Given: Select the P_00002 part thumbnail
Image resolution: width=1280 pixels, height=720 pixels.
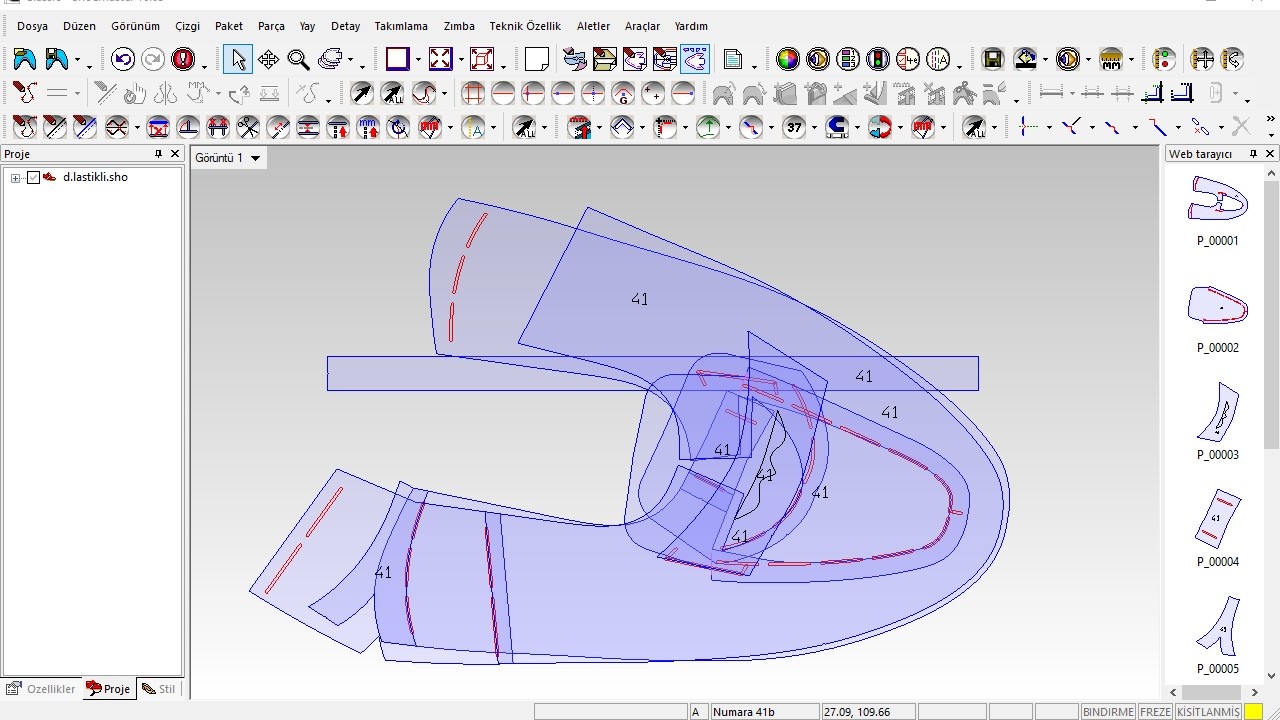Looking at the screenshot, I should pyautogui.click(x=1217, y=305).
